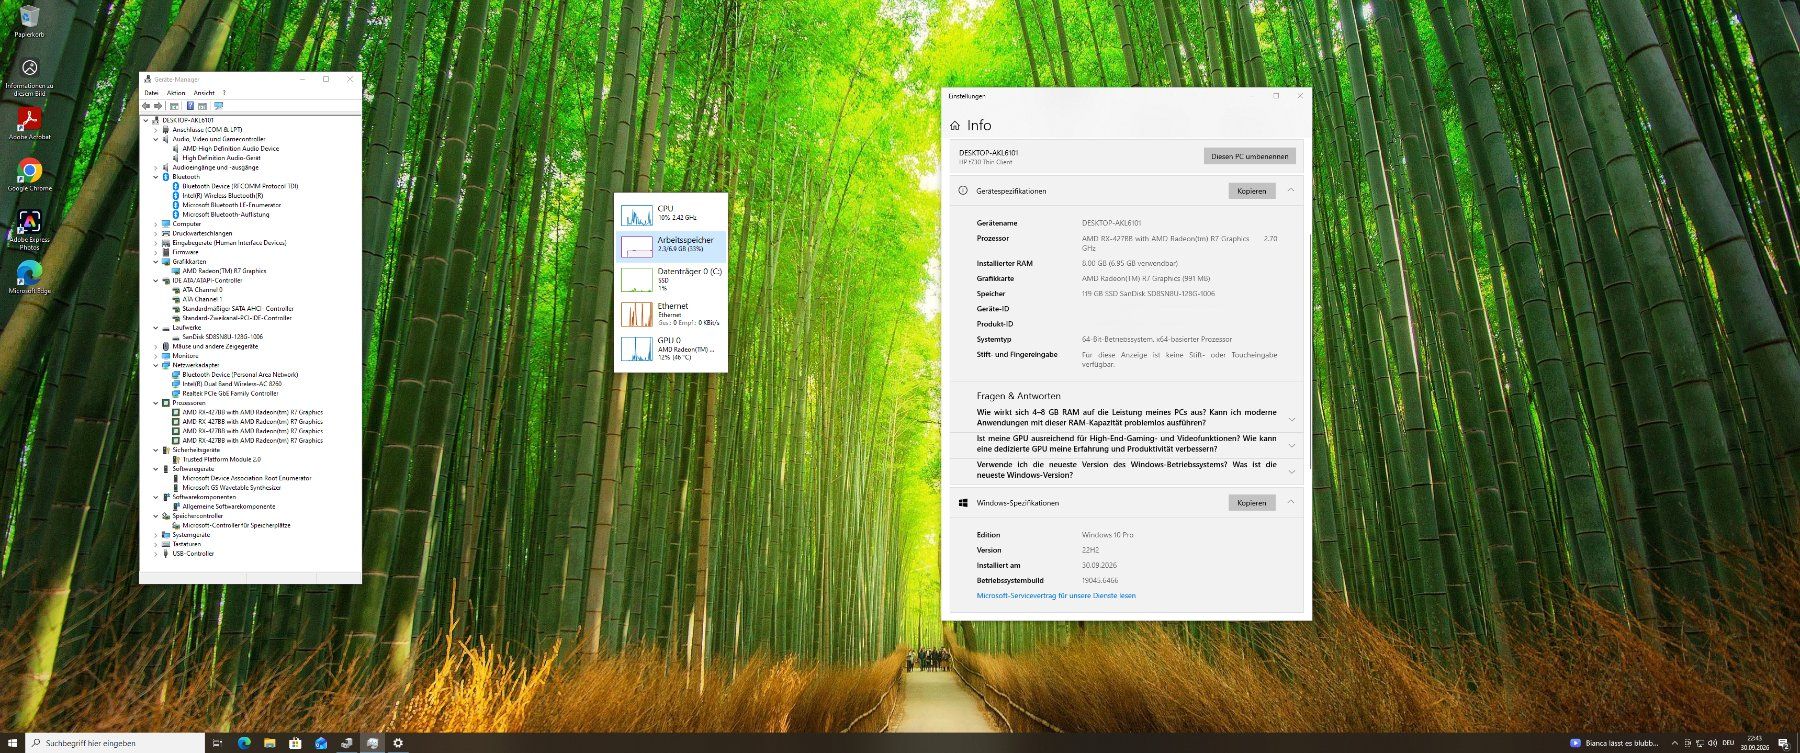Open the Aktion menu in Geräte-Manager

pyautogui.click(x=176, y=92)
